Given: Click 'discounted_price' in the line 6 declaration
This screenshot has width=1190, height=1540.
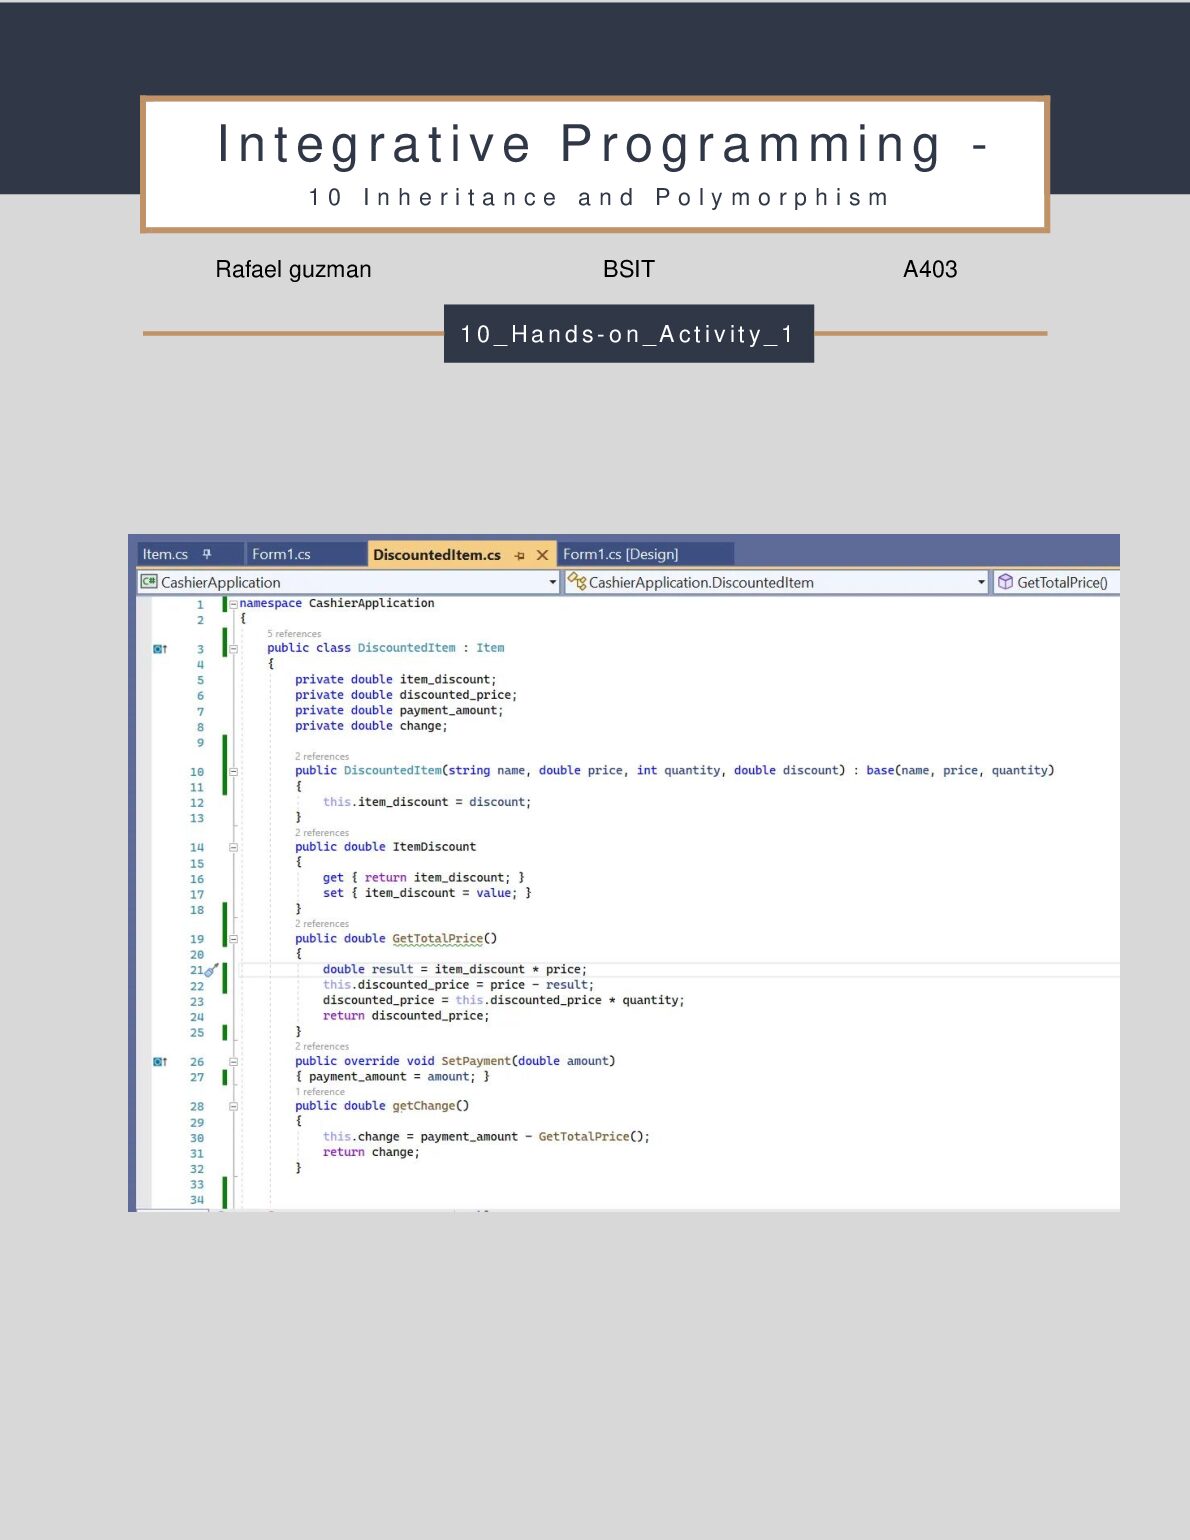Looking at the screenshot, I should [456, 695].
